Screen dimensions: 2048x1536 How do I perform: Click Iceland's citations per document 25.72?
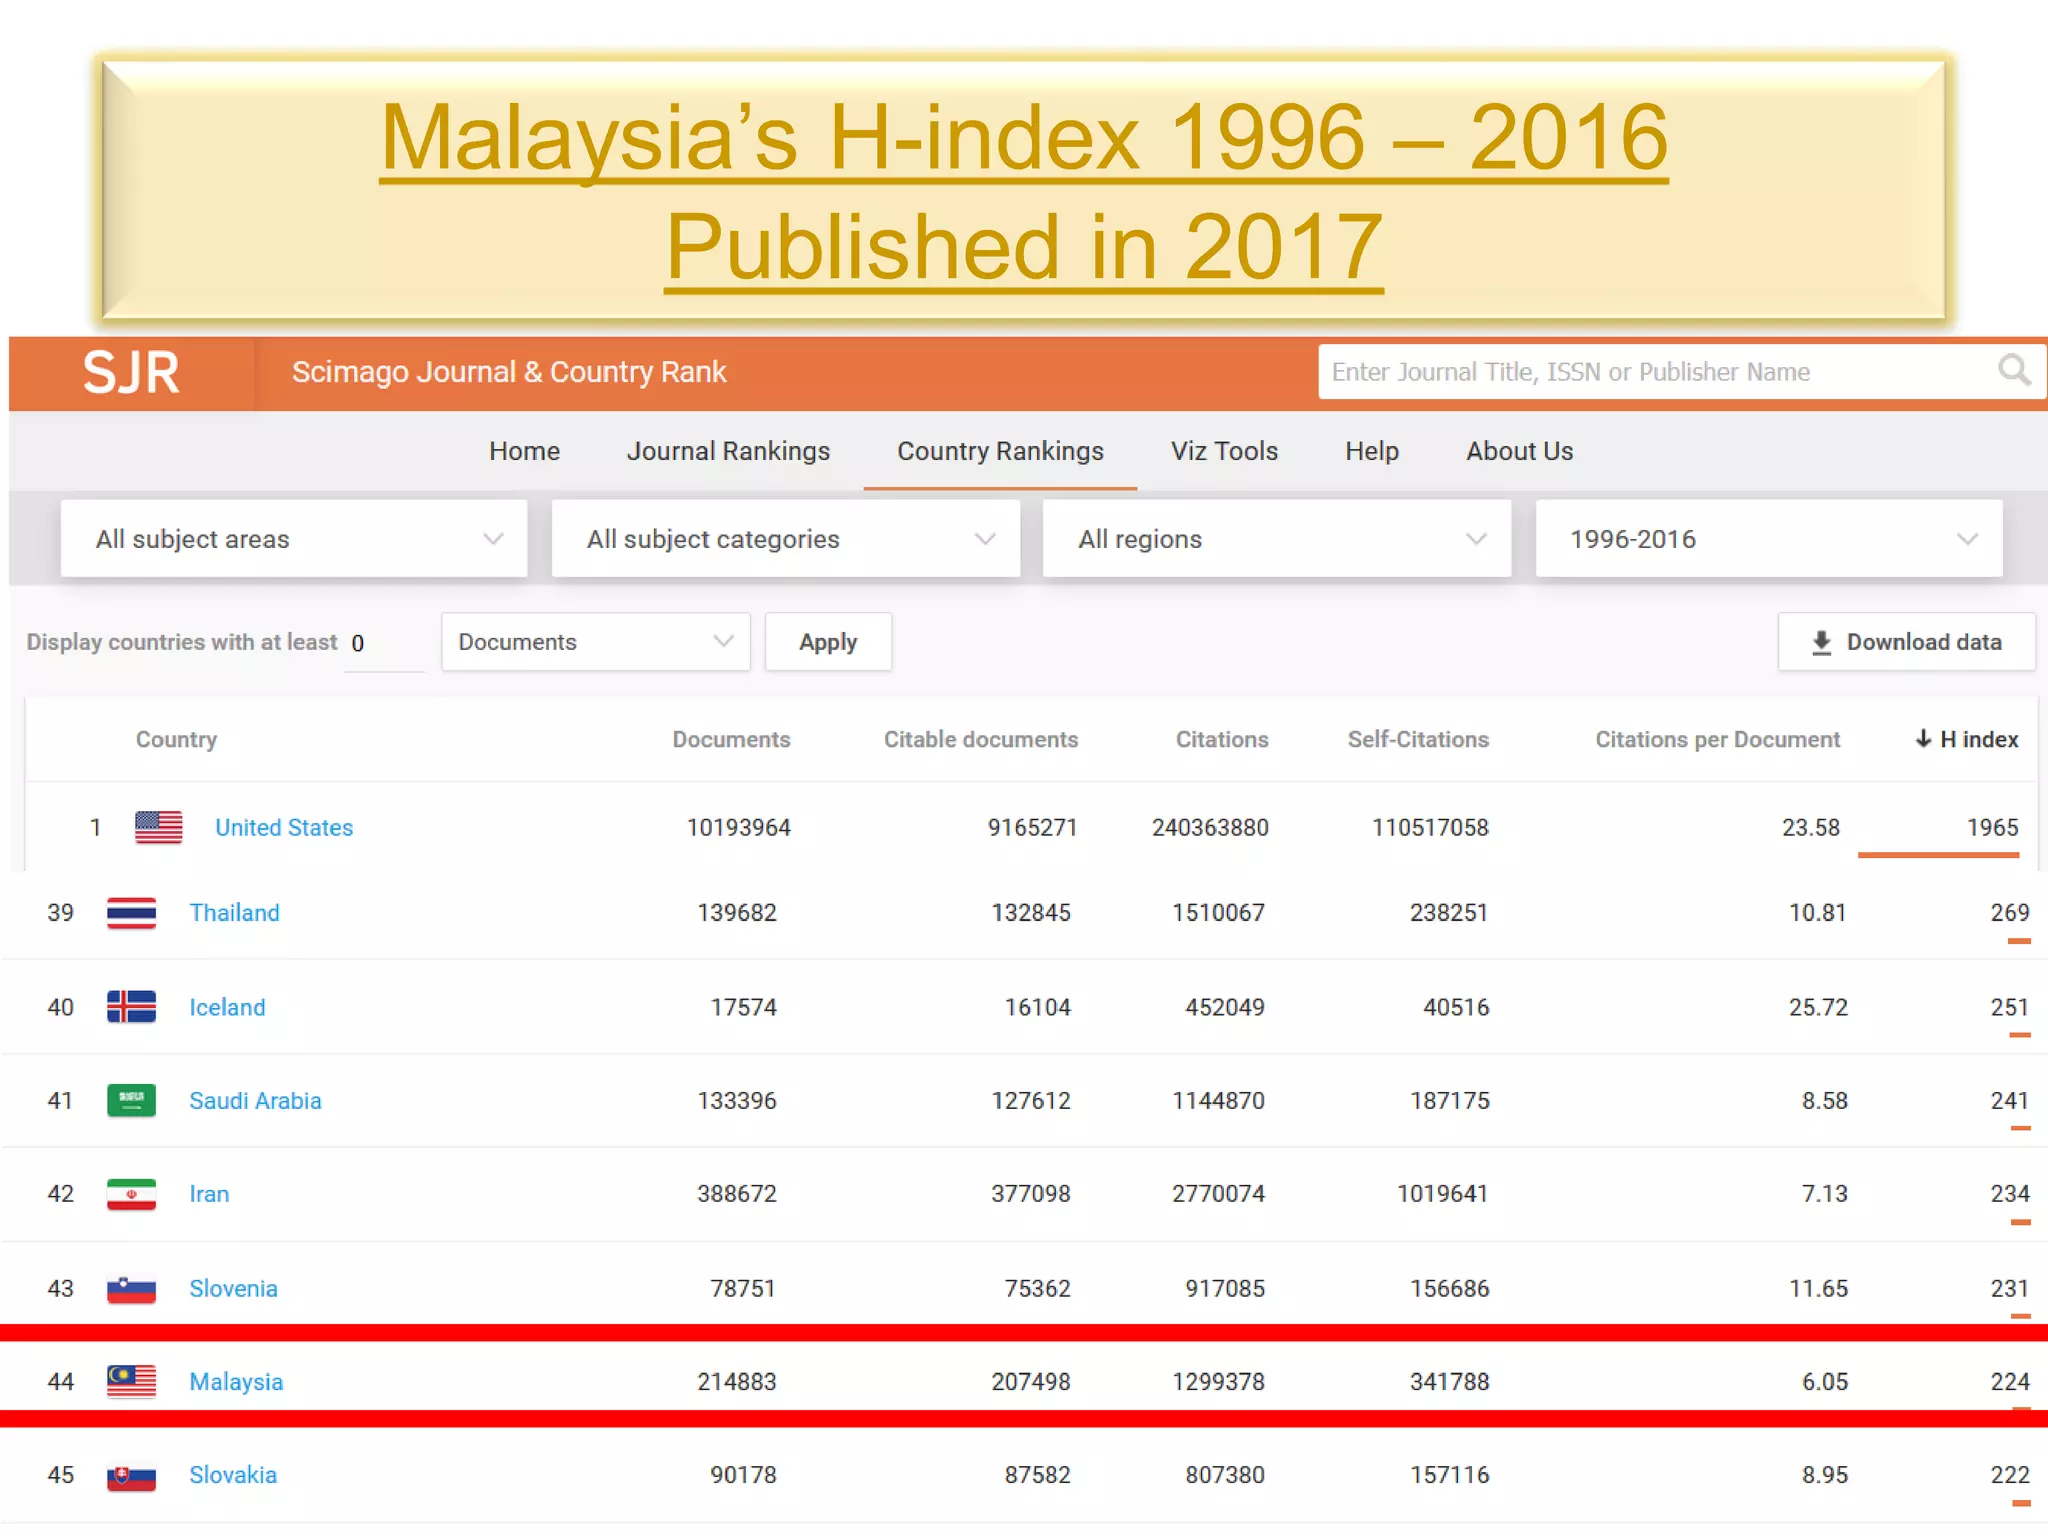point(1818,1007)
